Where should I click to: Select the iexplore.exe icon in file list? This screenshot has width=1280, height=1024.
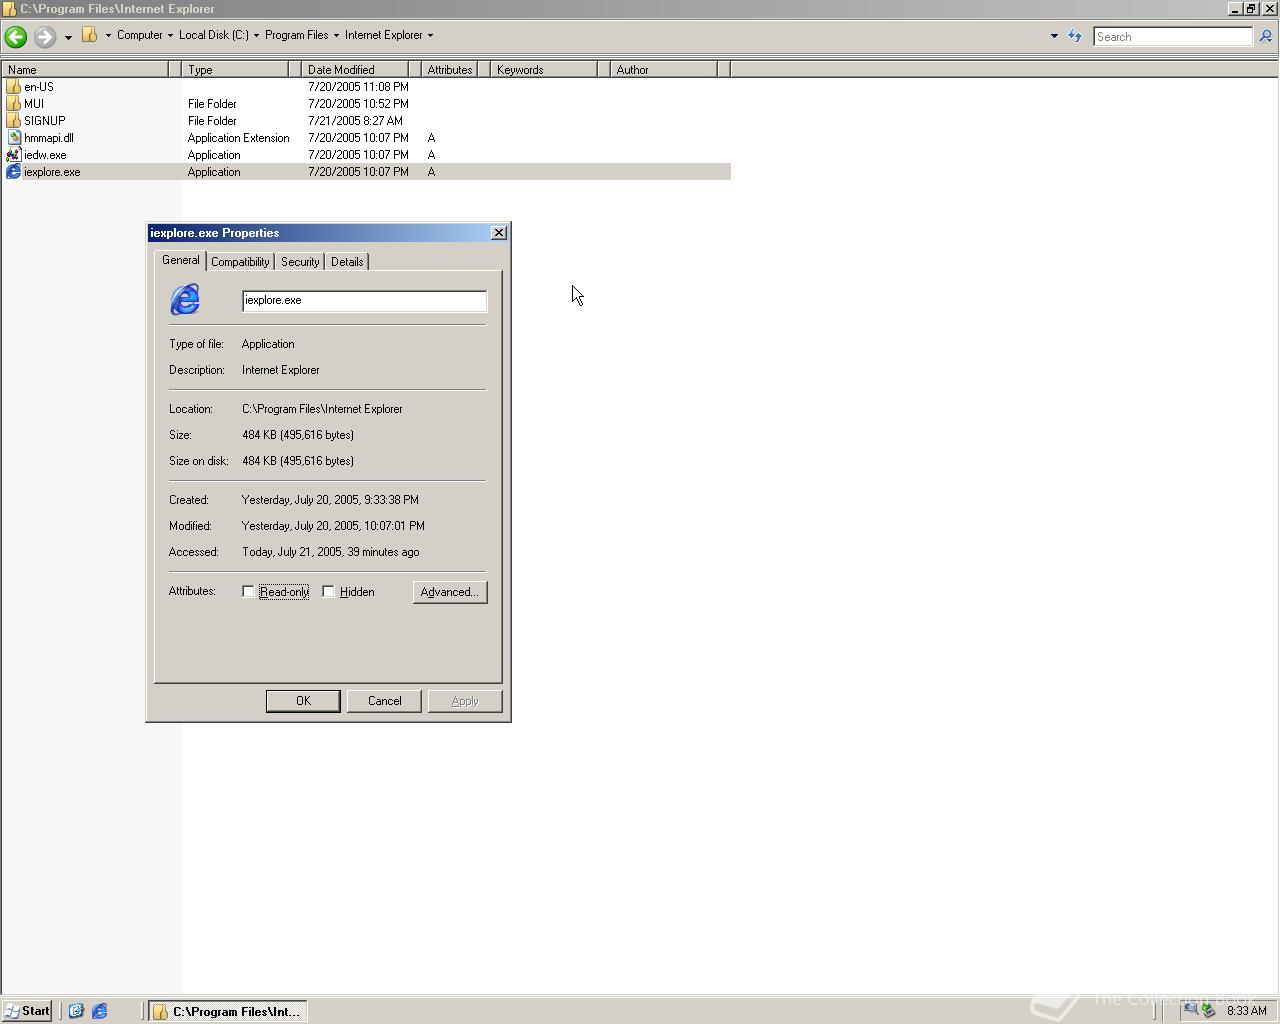[13, 172]
